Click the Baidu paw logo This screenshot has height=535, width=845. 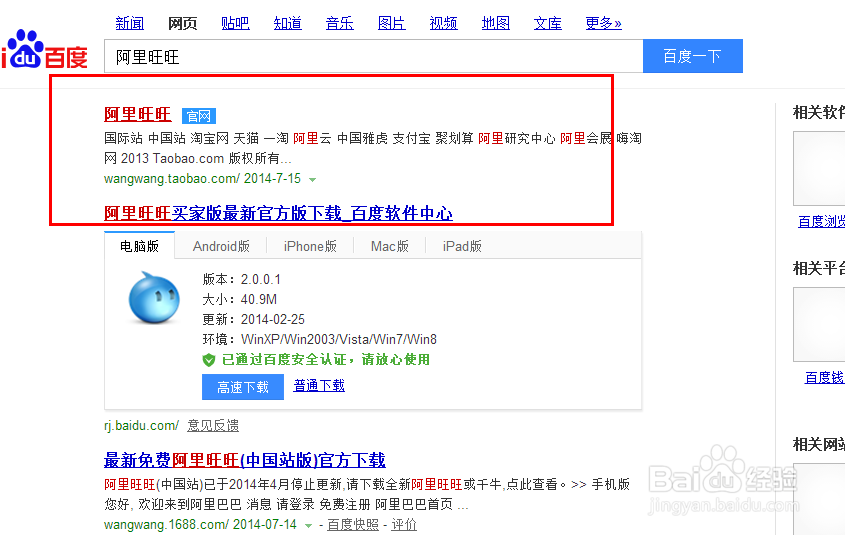click(45, 50)
